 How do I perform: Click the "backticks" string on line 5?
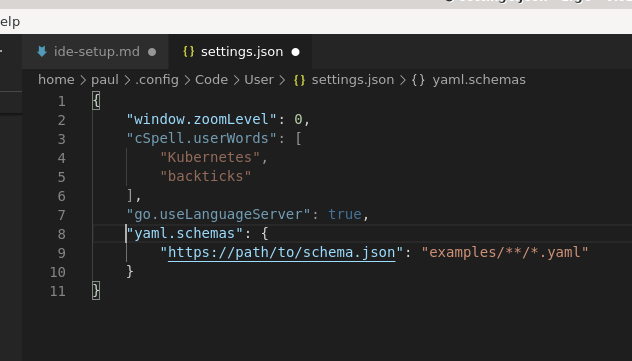pos(206,176)
